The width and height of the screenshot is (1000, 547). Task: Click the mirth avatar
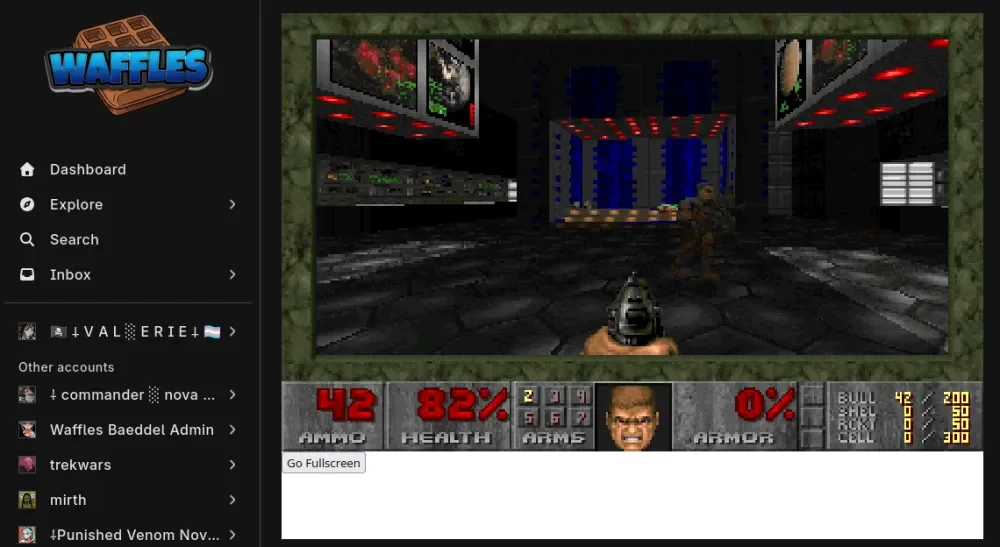click(x=27, y=500)
